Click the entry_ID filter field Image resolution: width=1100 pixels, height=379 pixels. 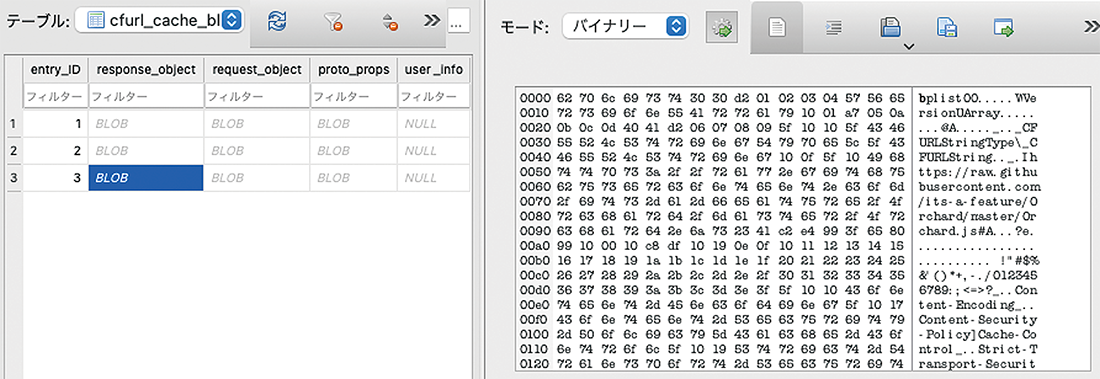tap(55, 96)
